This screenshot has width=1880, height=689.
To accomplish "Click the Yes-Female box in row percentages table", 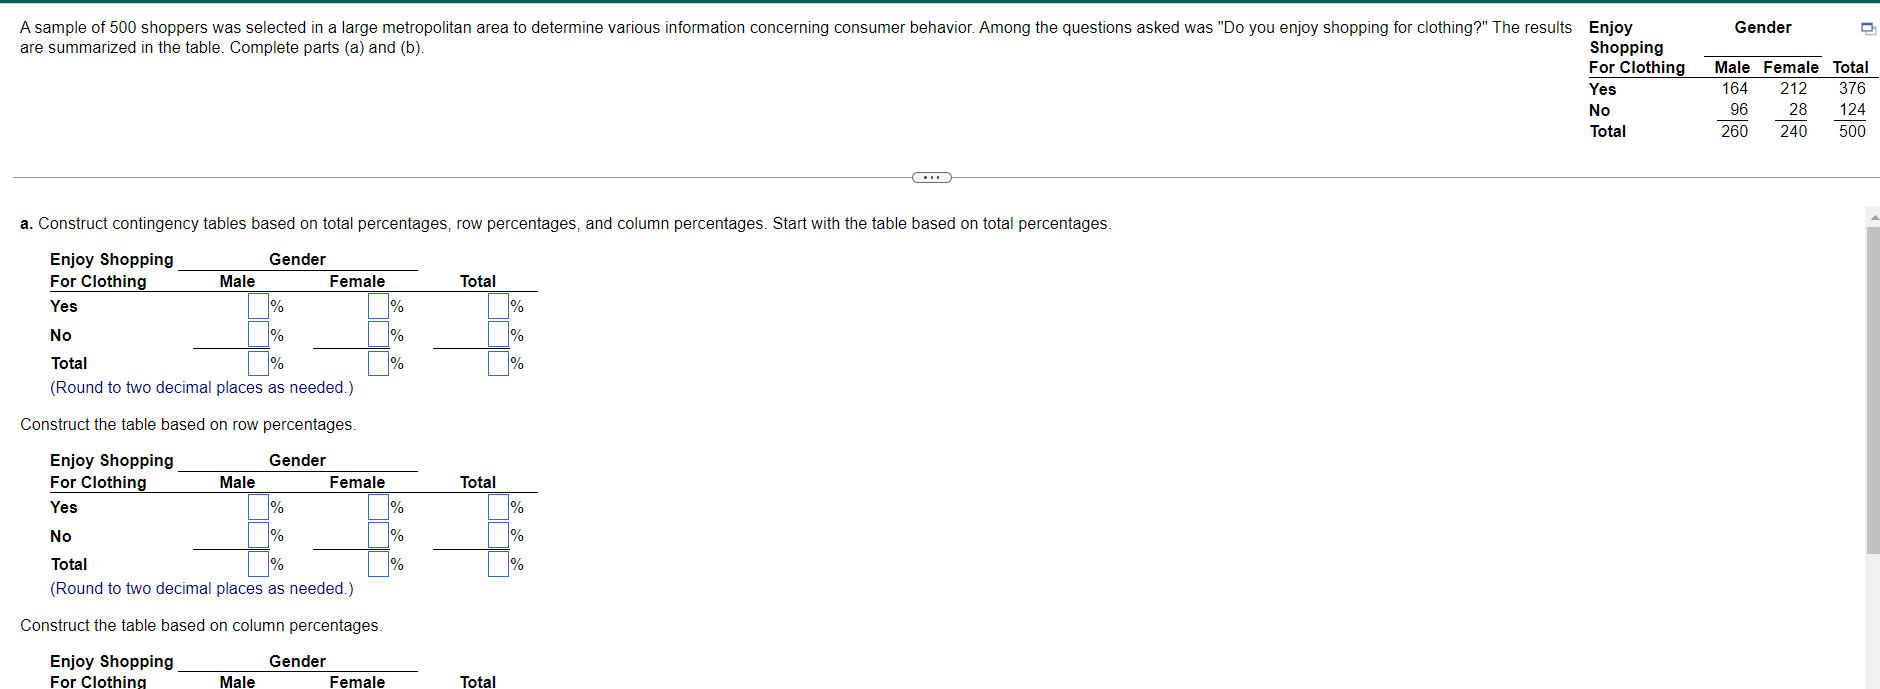I will pos(377,507).
